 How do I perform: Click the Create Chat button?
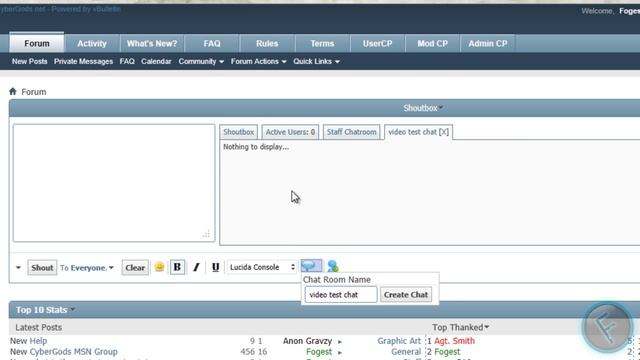pyautogui.click(x=406, y=295)
